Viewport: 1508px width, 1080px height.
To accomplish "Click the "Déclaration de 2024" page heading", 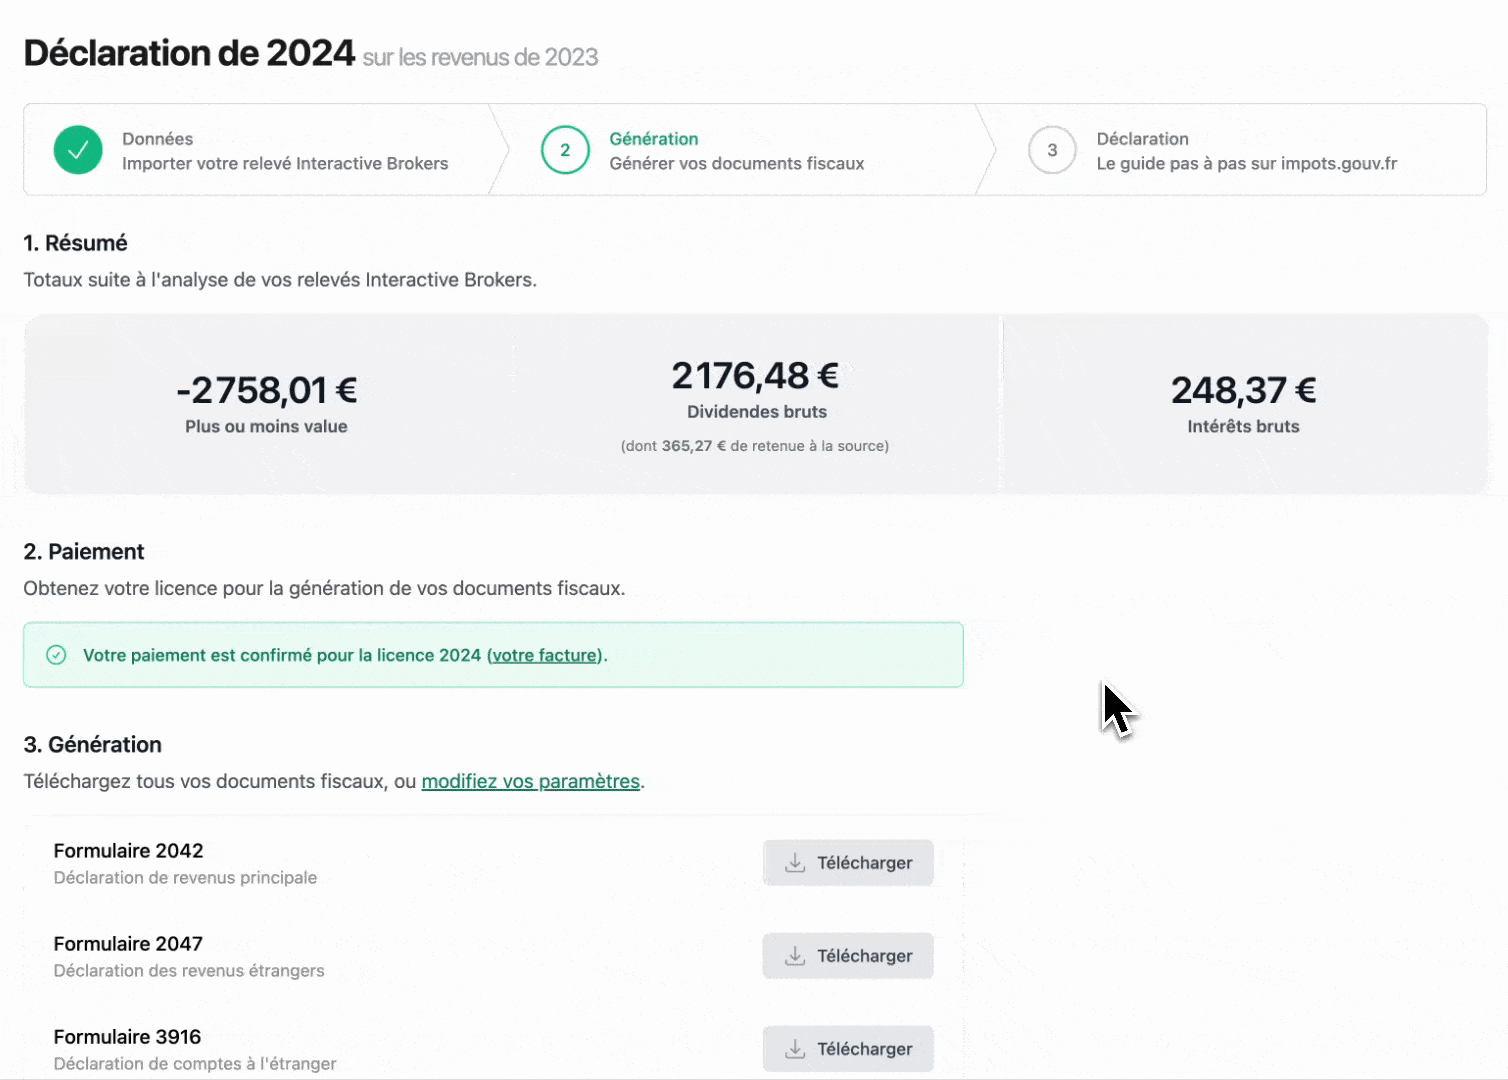I will [189, 53].
